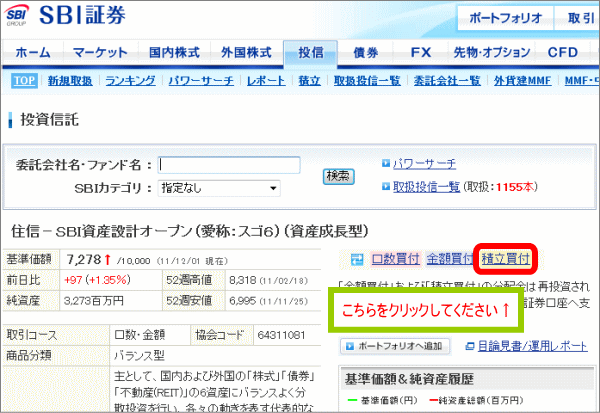Open the SBIカテゴリ dropdown
This screenshot has height=413, width=600.
(x=219, y=188)
